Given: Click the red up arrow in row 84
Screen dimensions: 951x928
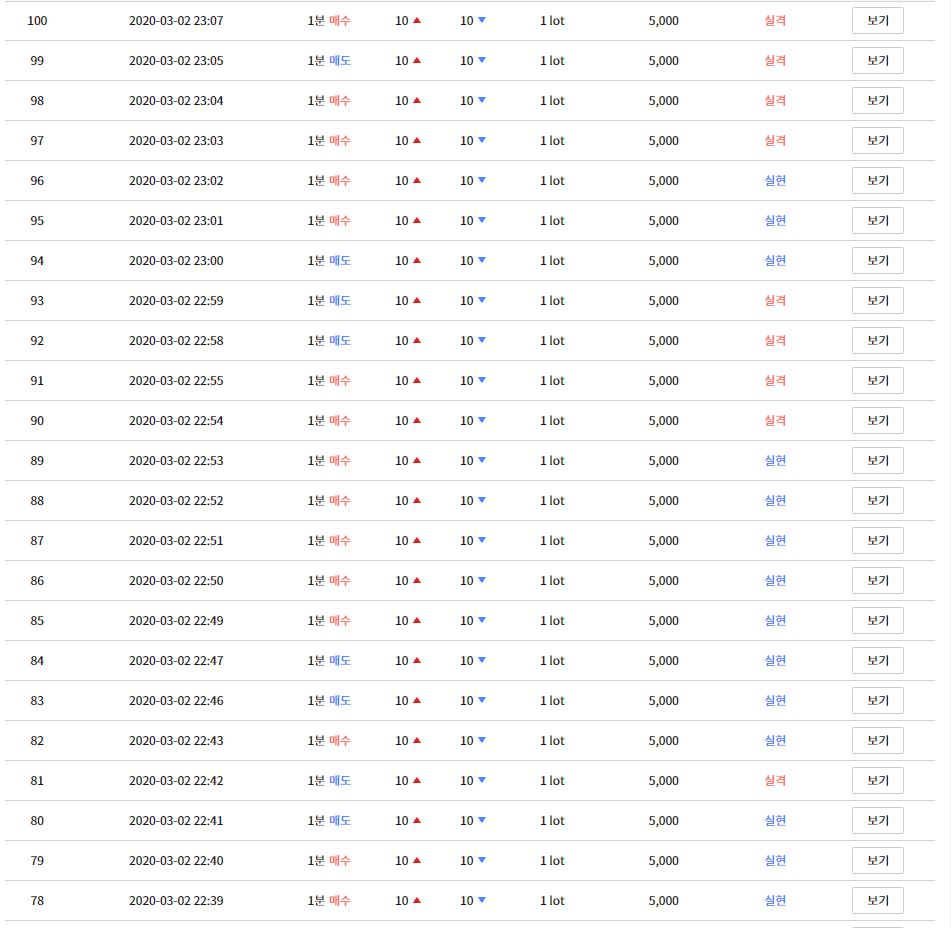Looking at the screenshot, I should click(x=417, y=661).
